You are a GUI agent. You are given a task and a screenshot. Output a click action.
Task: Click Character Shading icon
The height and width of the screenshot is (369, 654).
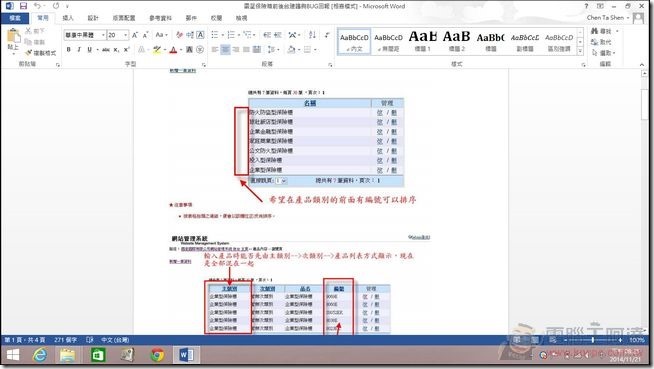[189, 50]
